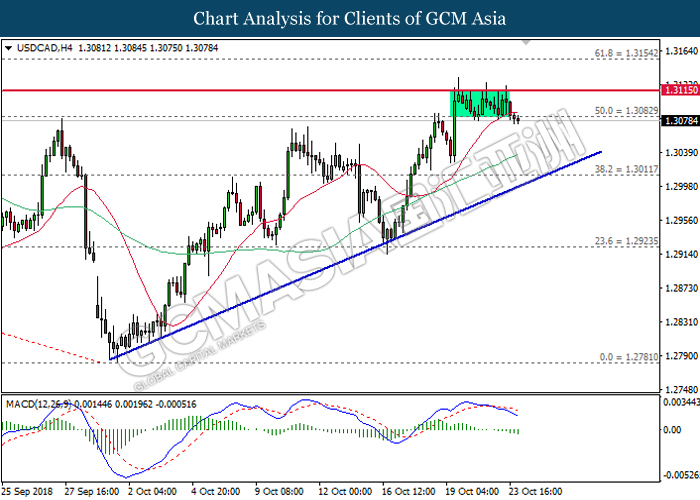
Task: Click the triangle arrow beside USDCAD,H4
Action: tap(9, 48)
